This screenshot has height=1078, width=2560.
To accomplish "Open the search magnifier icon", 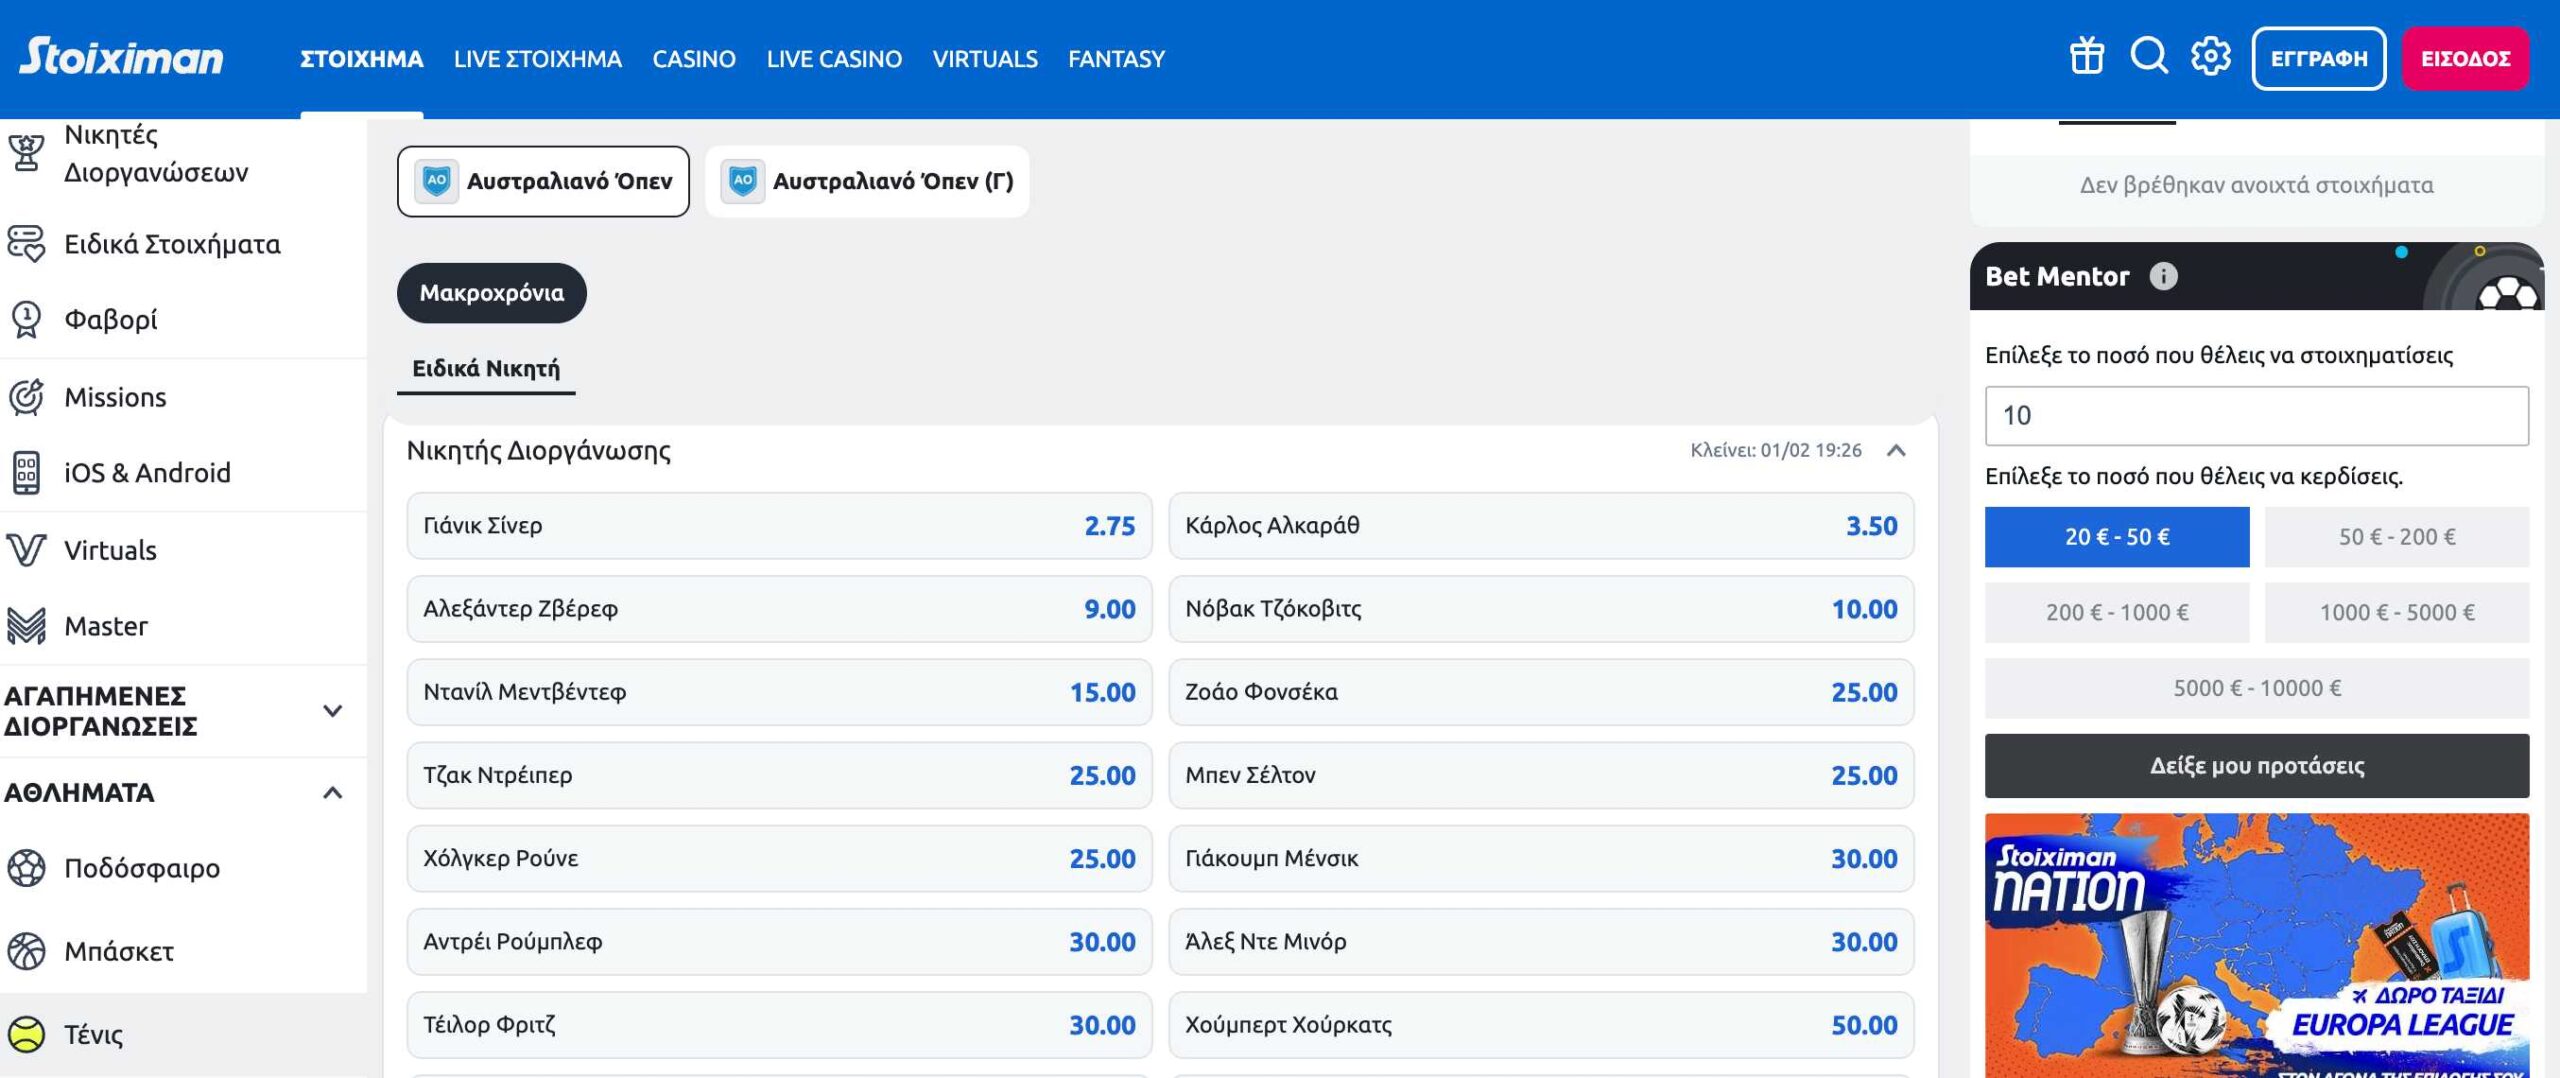I will tap(2149, 56).
